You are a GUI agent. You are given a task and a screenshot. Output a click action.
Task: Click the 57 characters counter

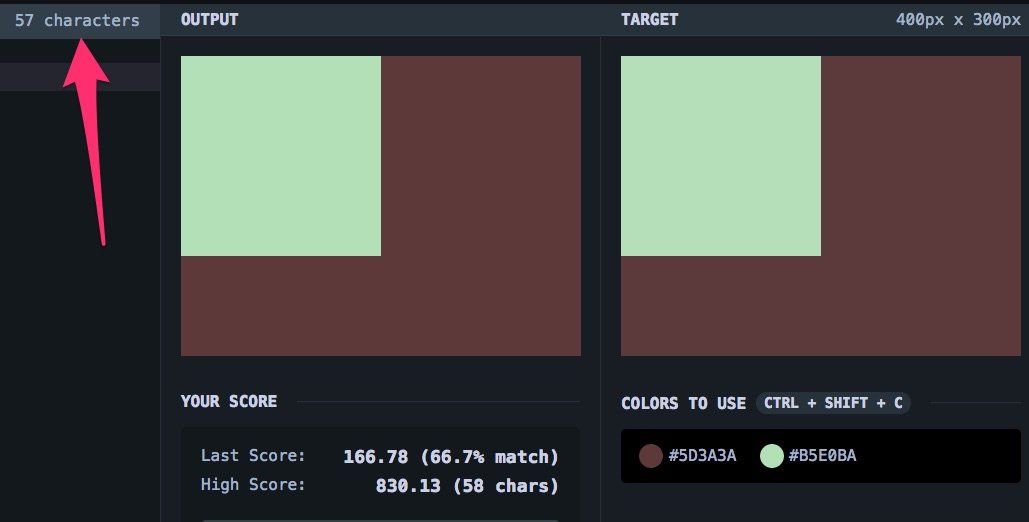[x=77, y=20]
